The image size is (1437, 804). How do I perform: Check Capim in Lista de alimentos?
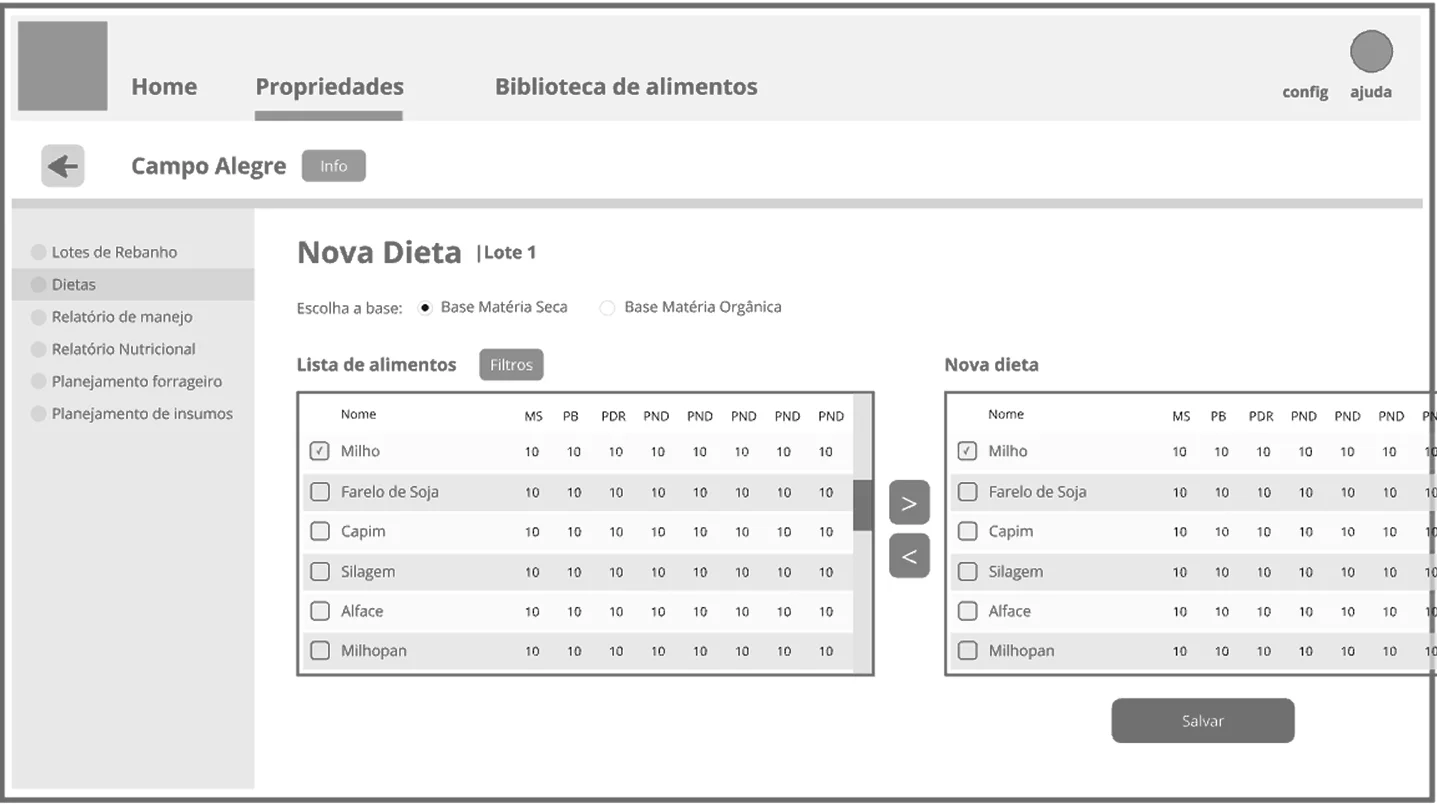(x=320, y=532)
